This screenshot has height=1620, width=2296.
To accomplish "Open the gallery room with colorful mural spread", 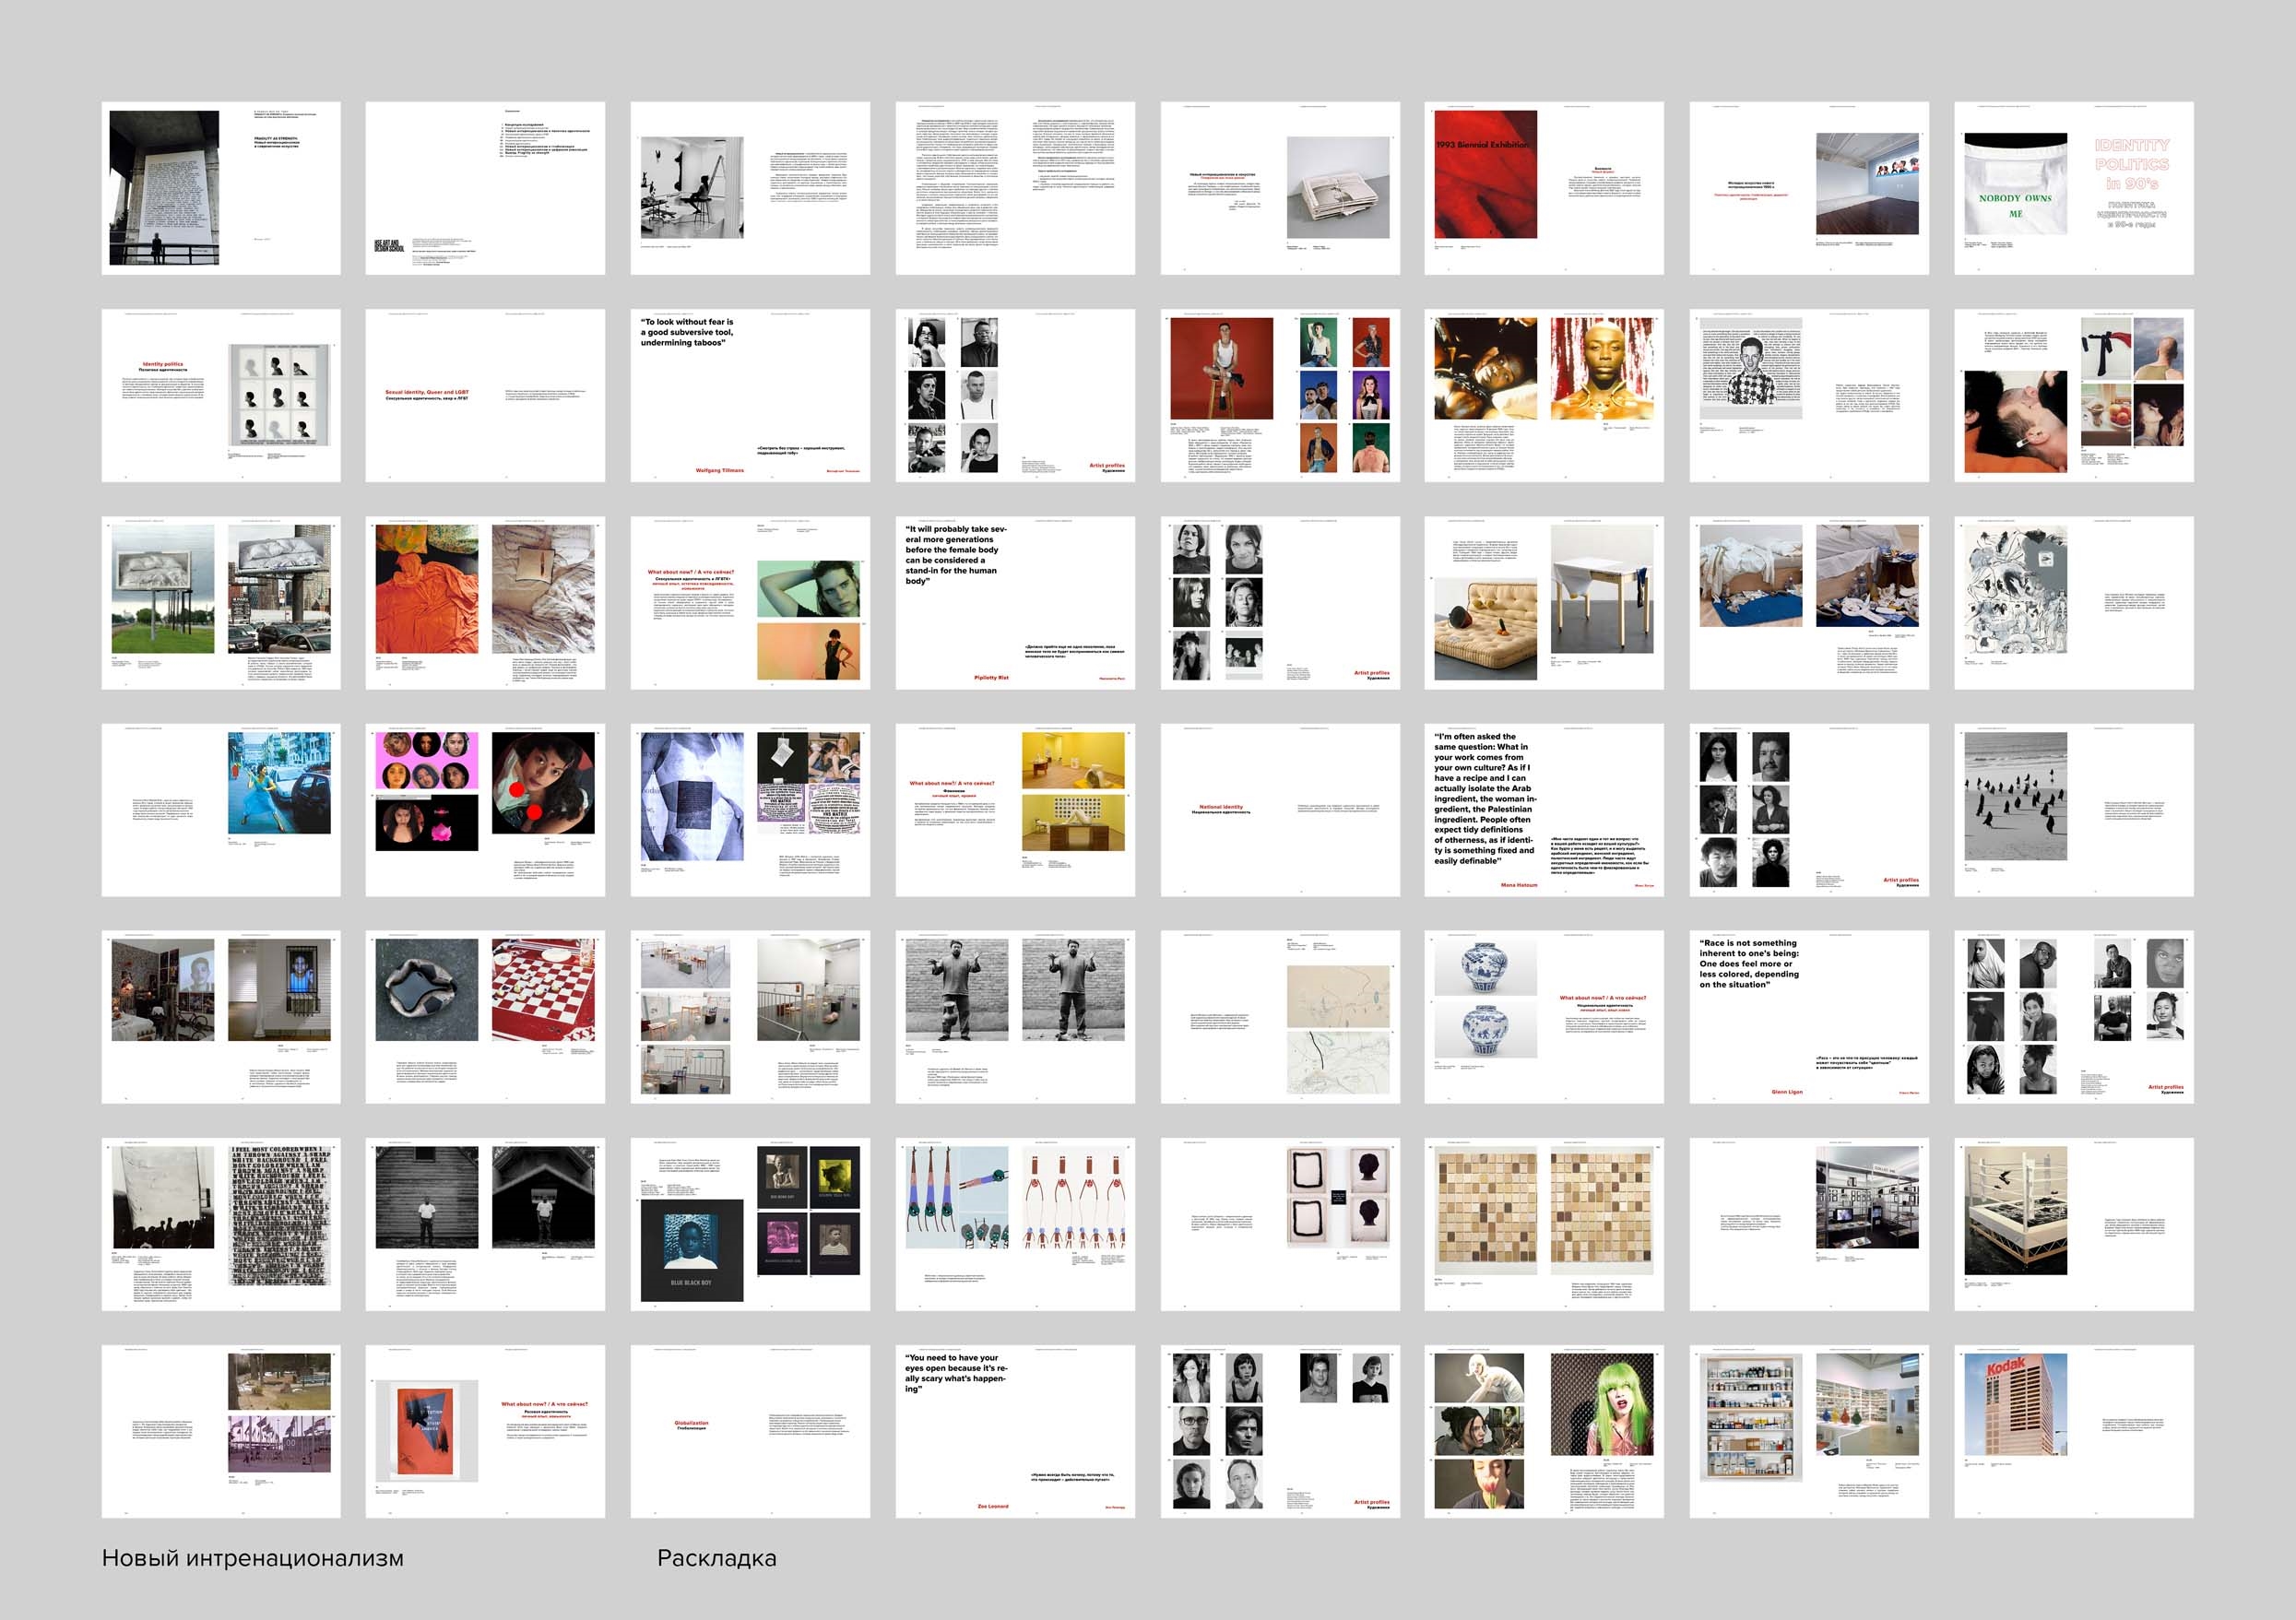I will point(1809,188).
